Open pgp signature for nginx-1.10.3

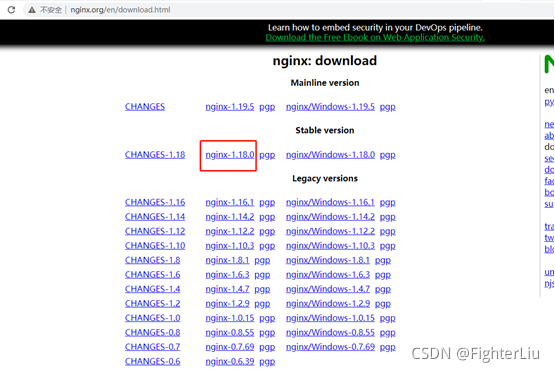tap(267, 246)
